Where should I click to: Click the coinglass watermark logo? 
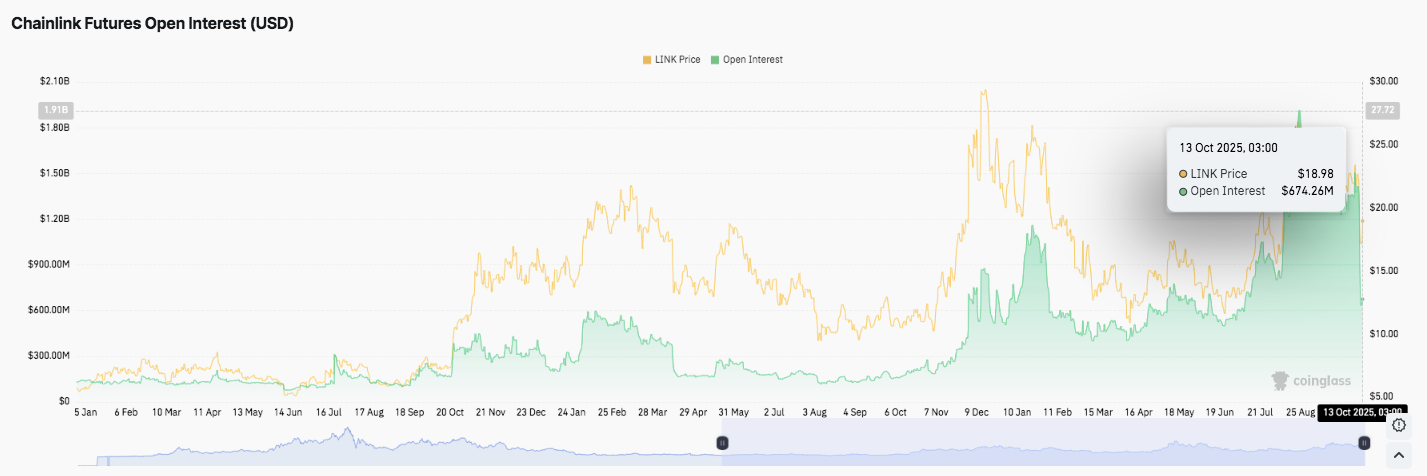pyautogui.click(x=1311, y=381)
